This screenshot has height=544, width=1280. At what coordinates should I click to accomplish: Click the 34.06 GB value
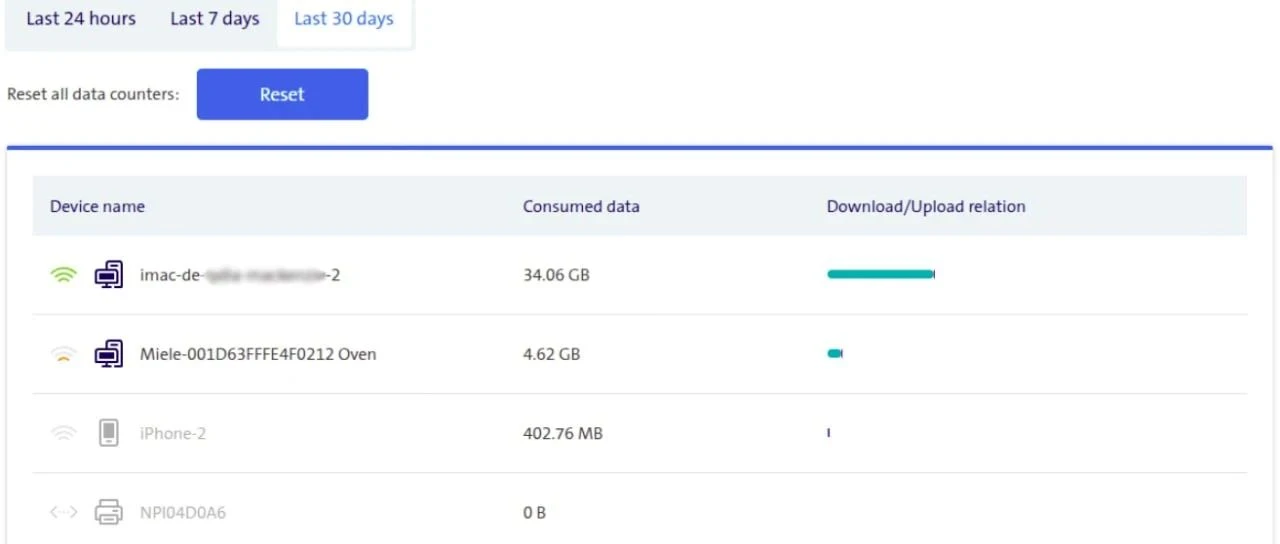point(556,275)
